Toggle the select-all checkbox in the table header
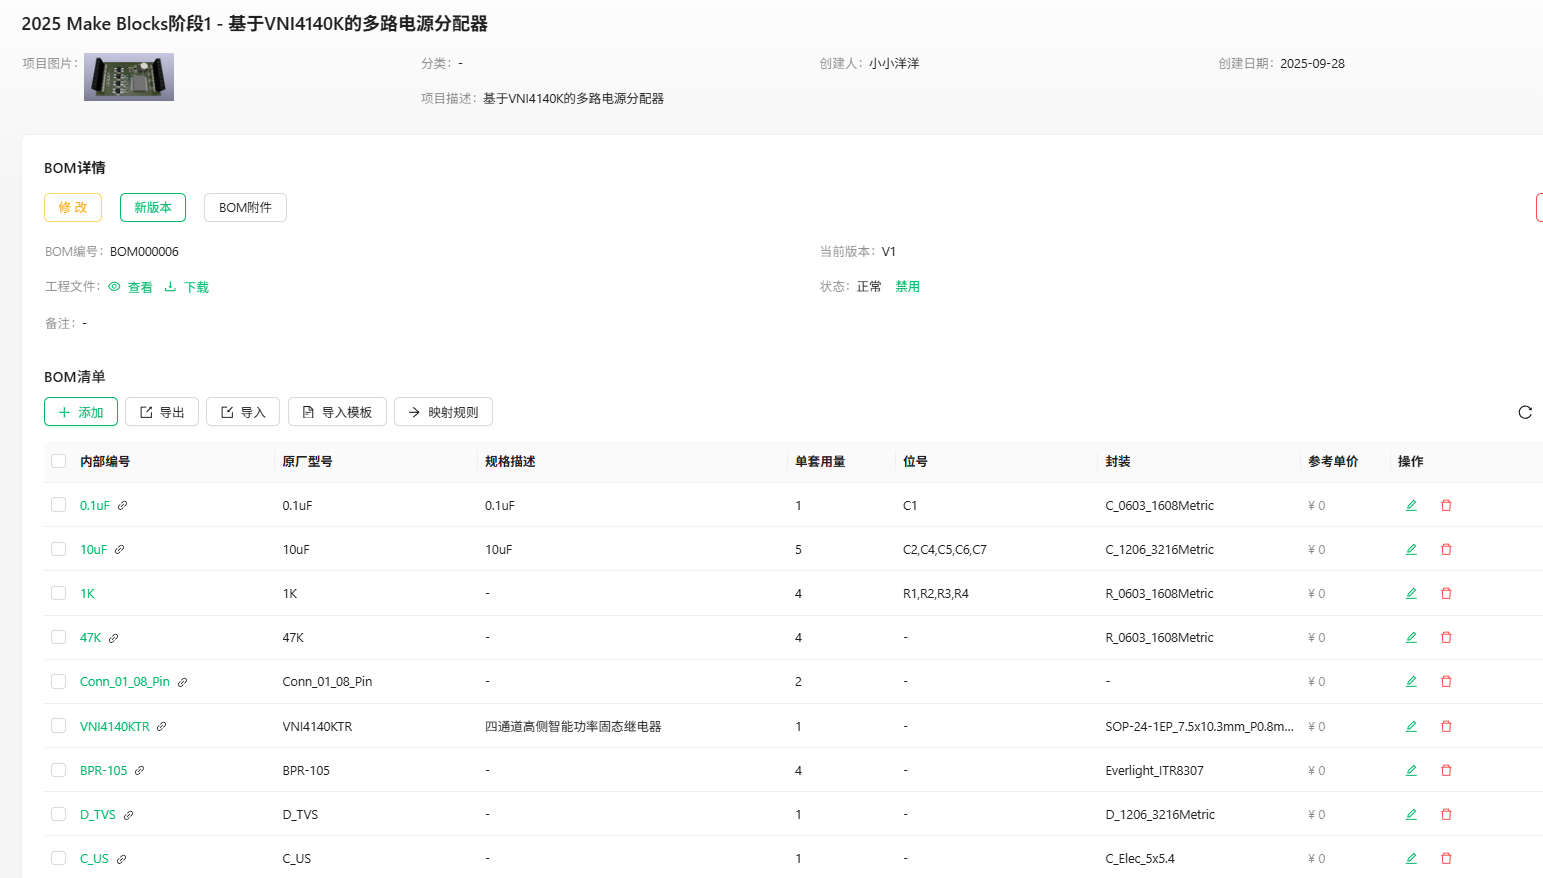 [59, 461]
